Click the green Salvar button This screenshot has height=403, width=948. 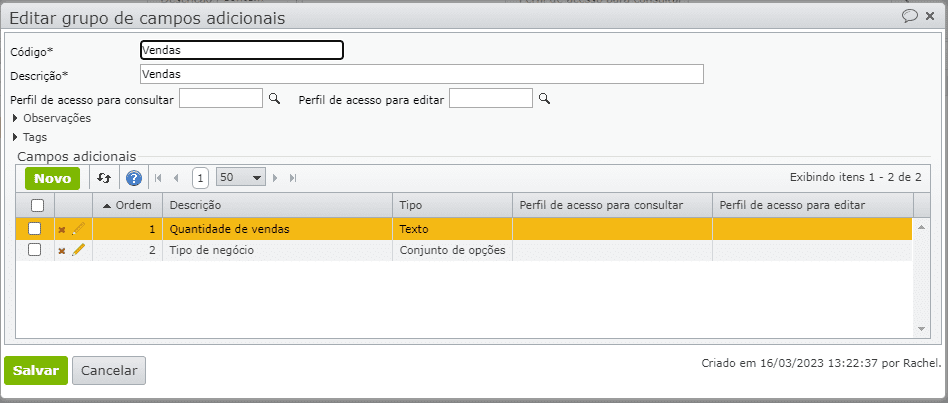36,370
